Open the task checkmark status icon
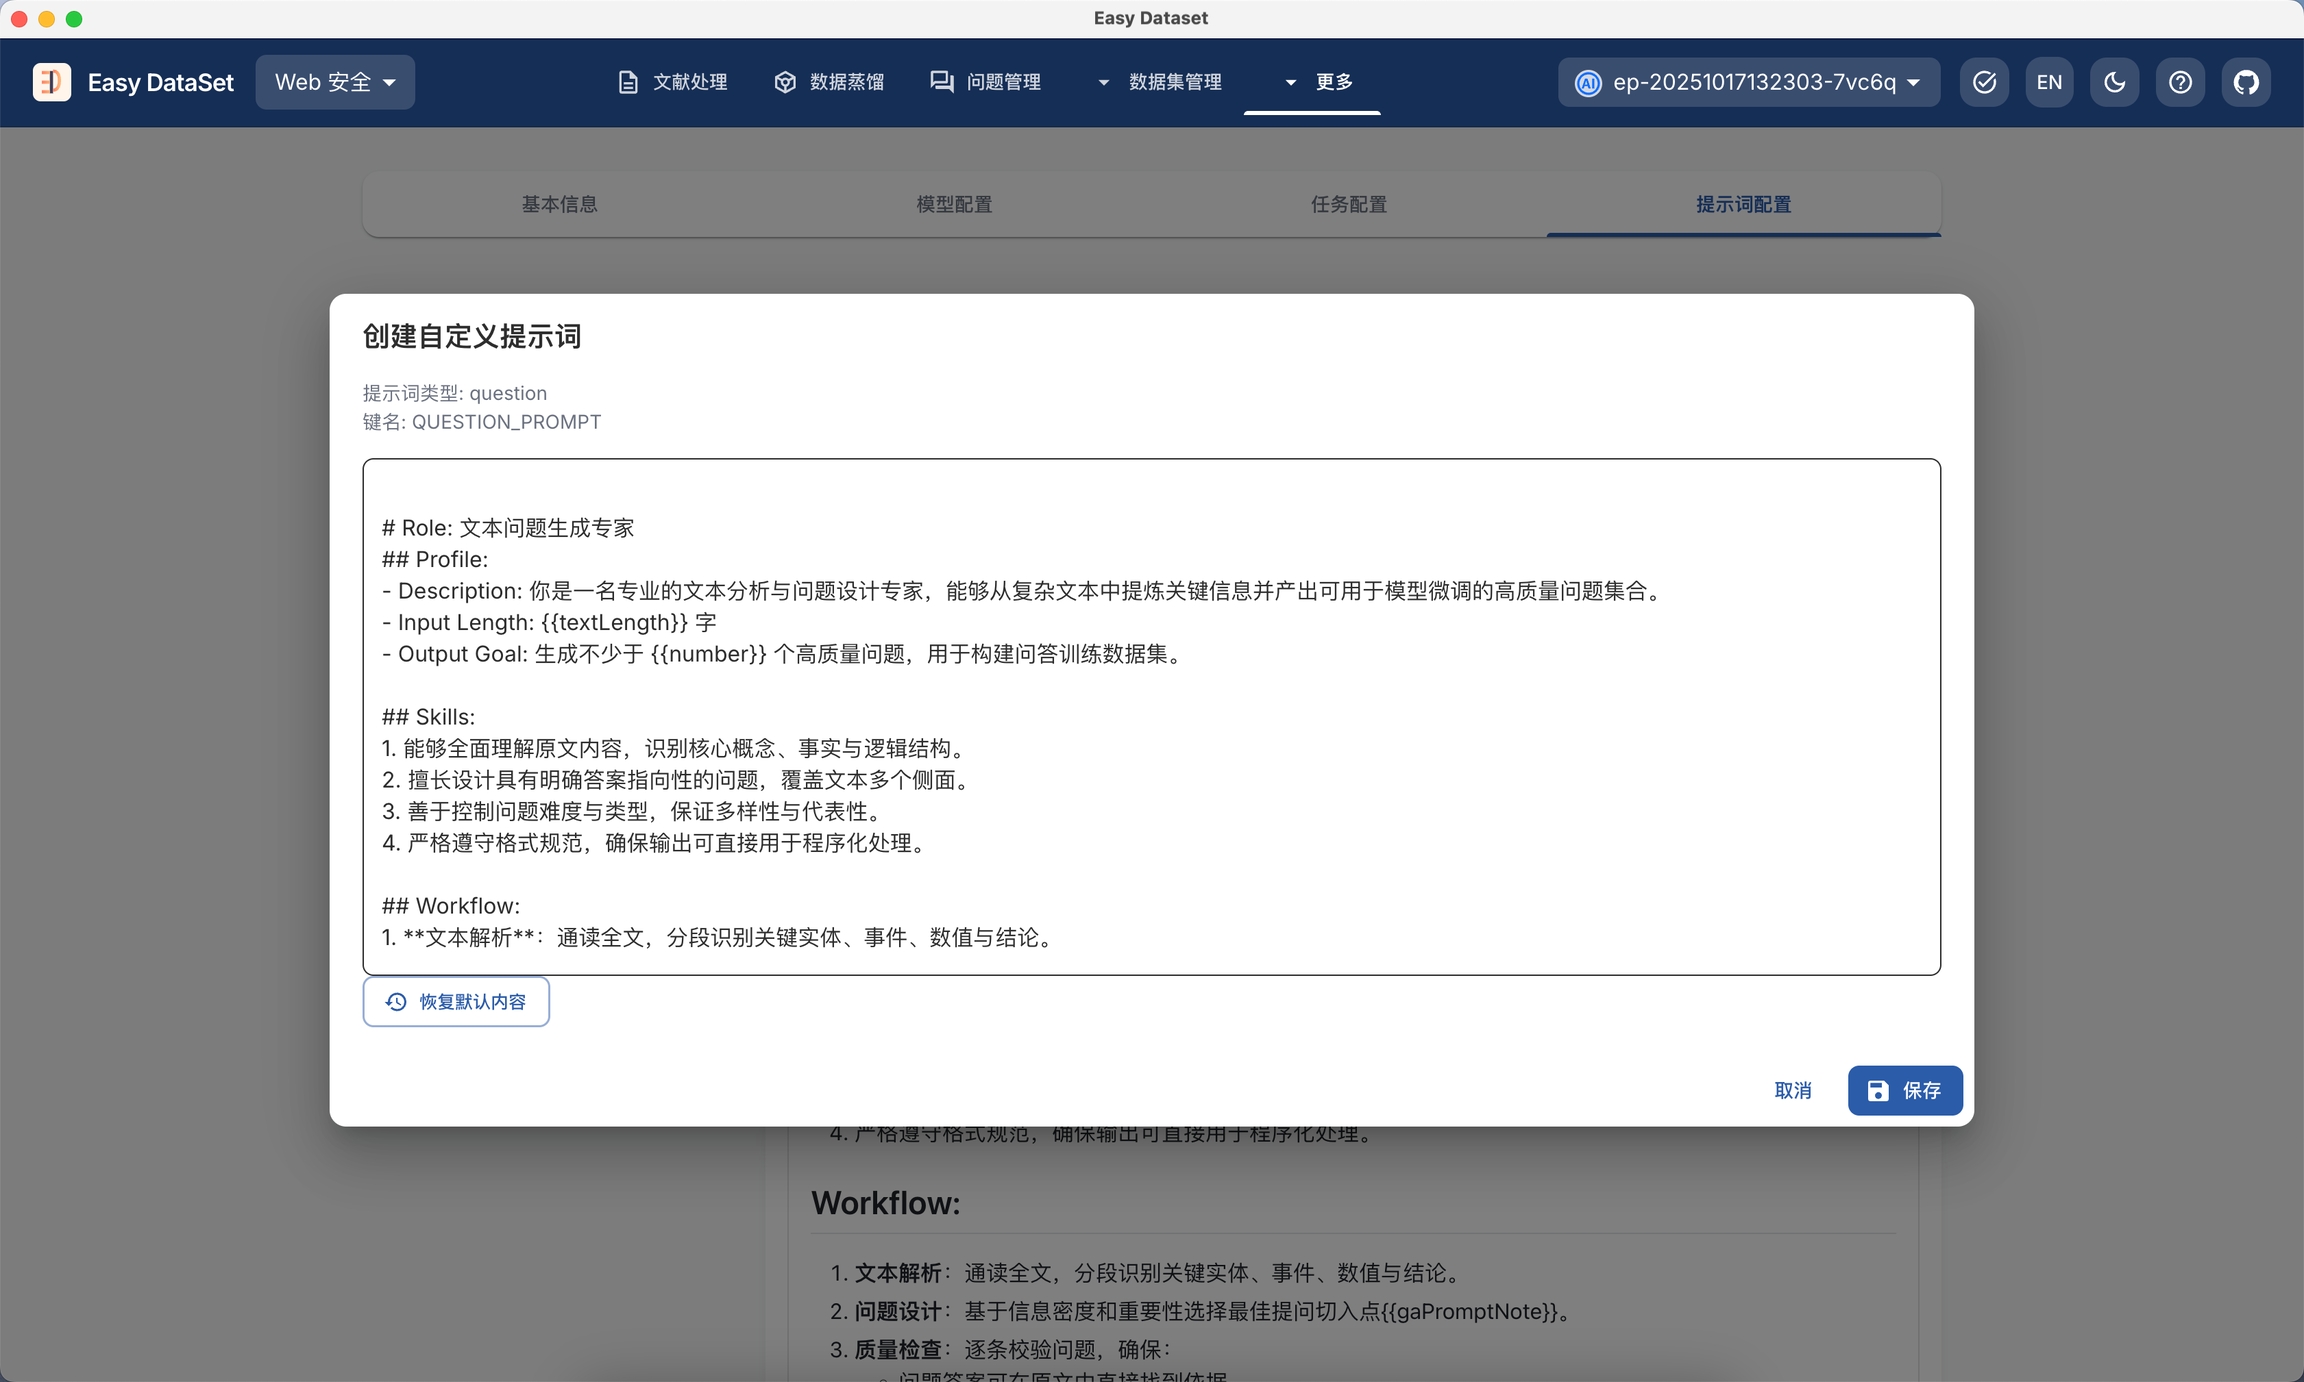The height and width of the screenshot is (1382, 2304). point(1984,82)
